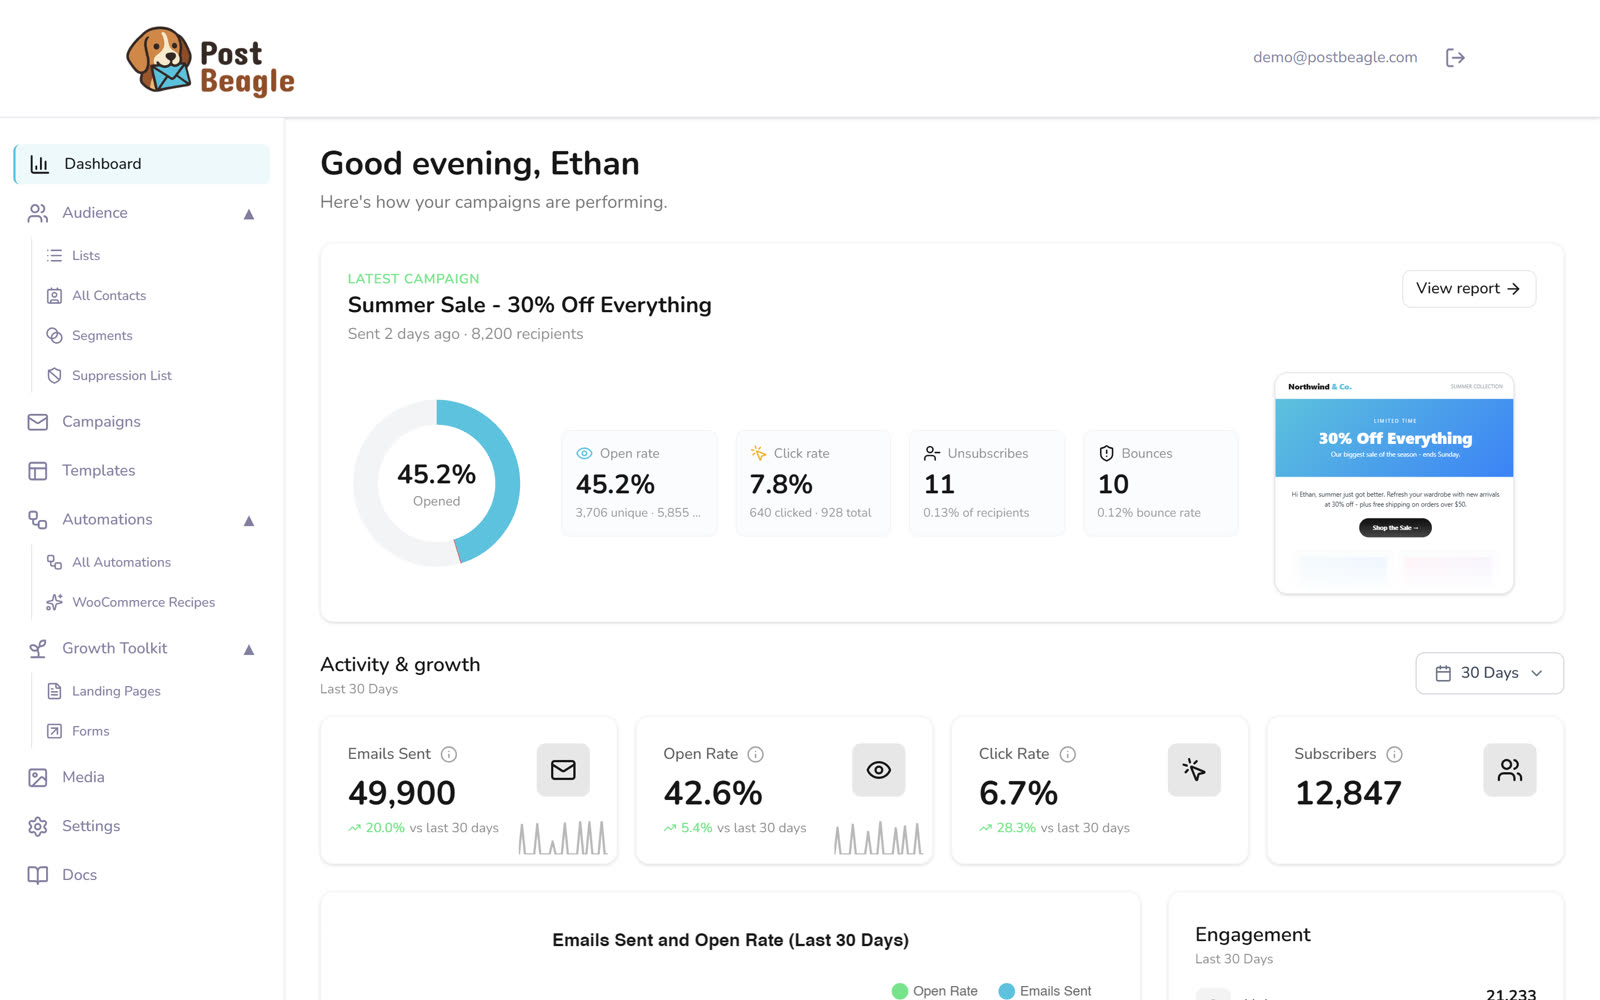This screenshot has height=1000, width=1600.
Task: Click the 45.2% opened donut chart
Action: point(437,483)
